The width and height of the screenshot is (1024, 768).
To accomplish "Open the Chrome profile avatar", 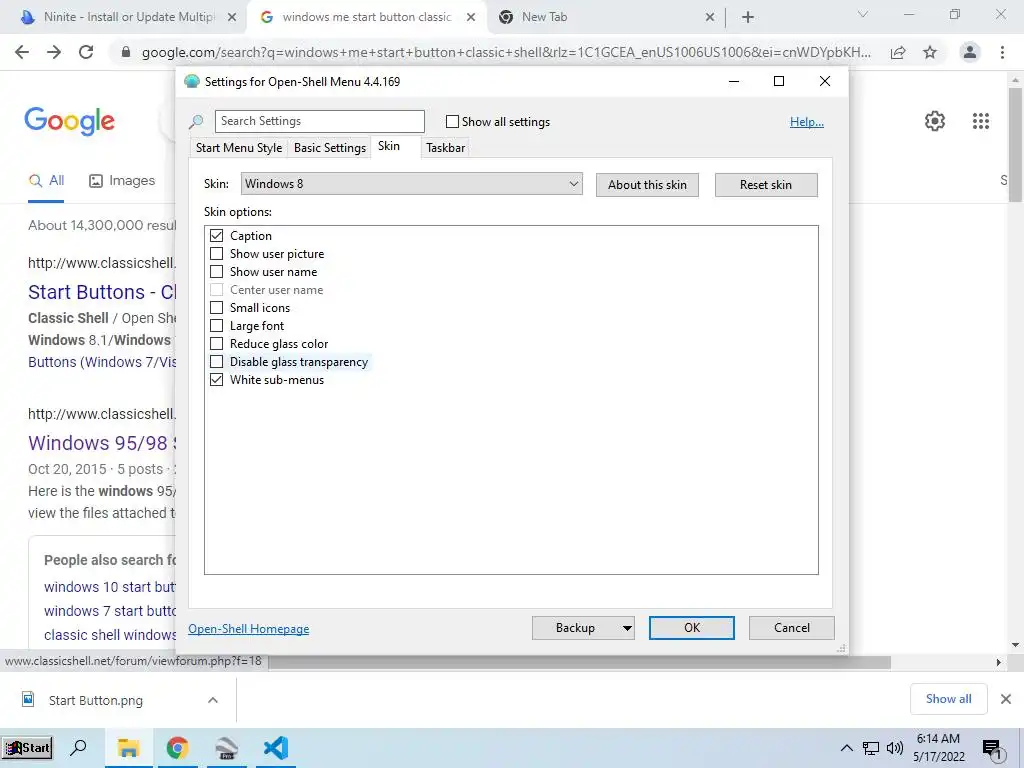I will pyautogui.click(x=970, y=52).
